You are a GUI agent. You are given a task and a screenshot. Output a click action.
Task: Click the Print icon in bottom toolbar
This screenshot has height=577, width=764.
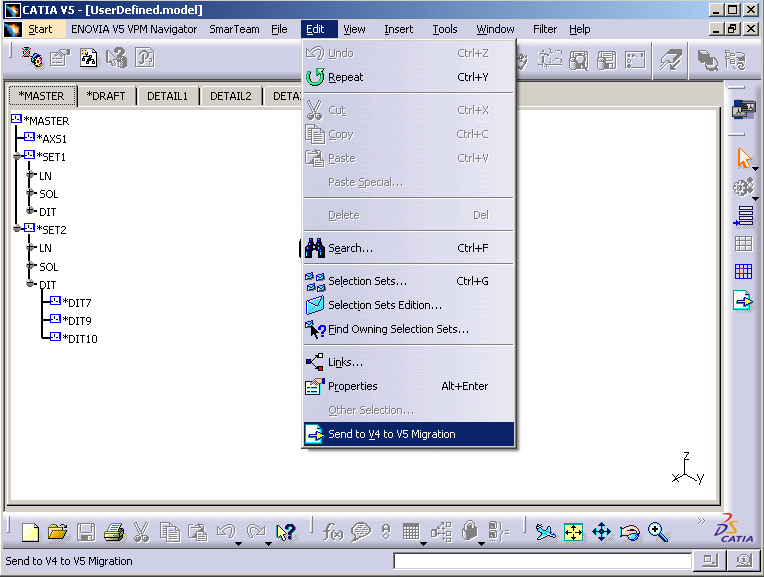click(x=114, y=532)
